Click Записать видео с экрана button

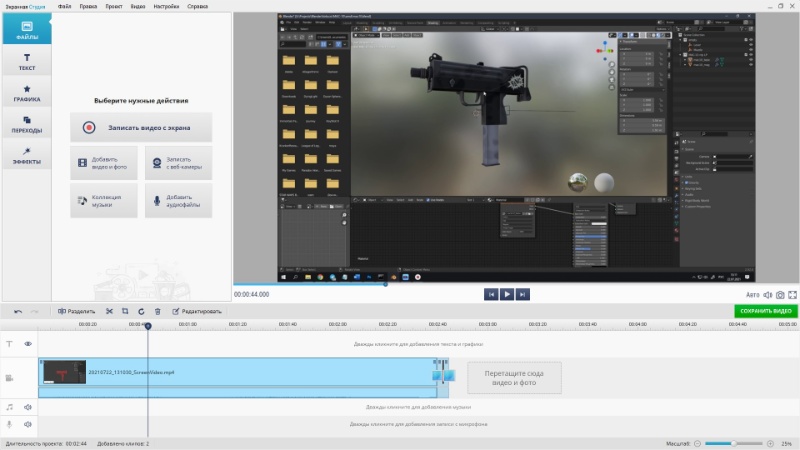141,128
